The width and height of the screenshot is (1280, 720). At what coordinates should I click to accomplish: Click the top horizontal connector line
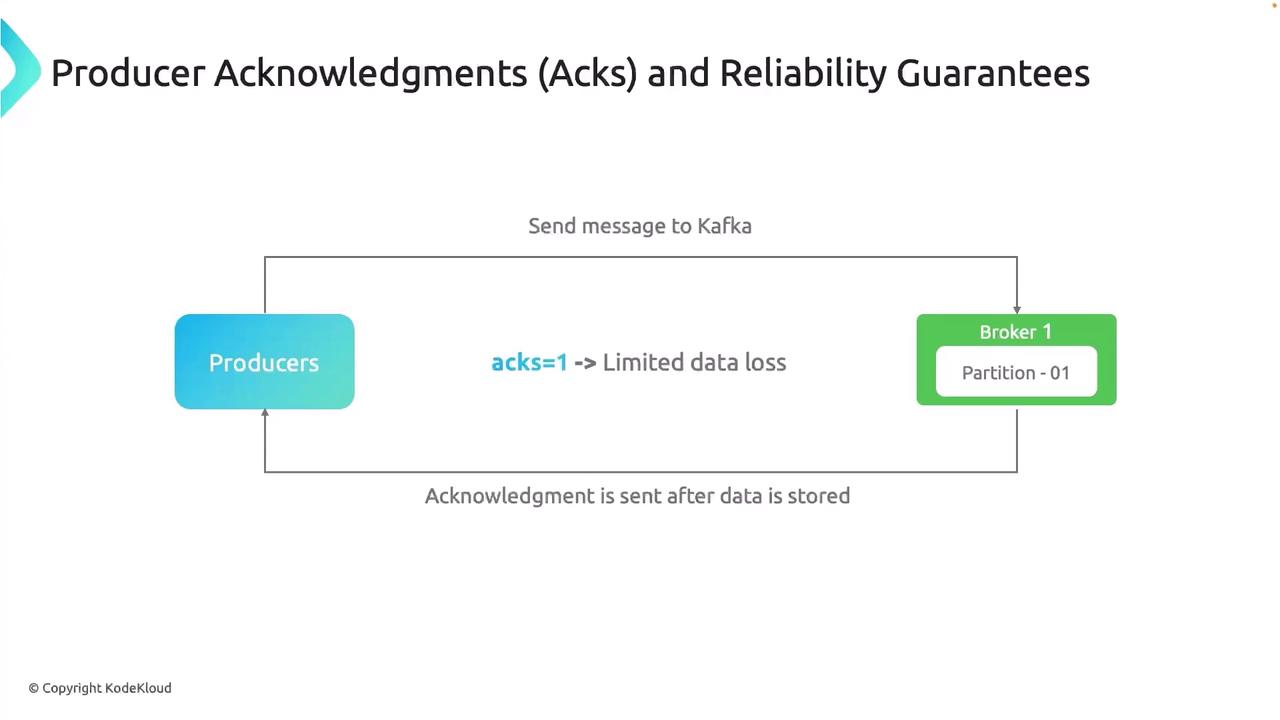point(640,257)
